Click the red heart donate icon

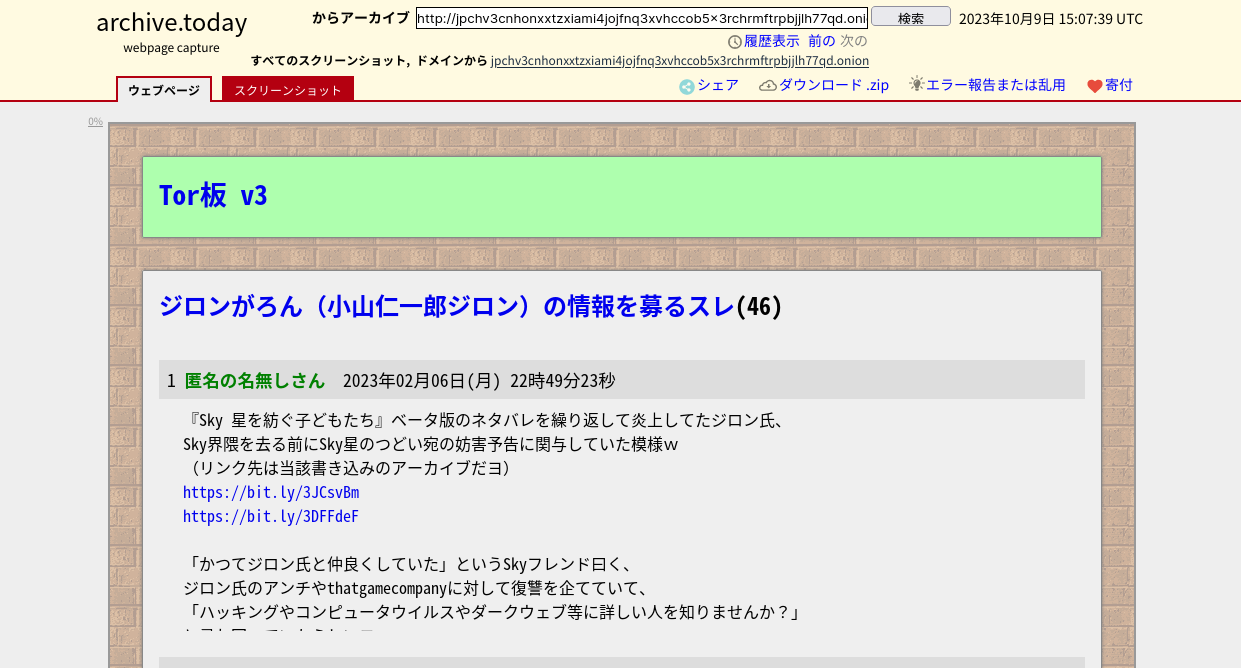coord(1094,87)
